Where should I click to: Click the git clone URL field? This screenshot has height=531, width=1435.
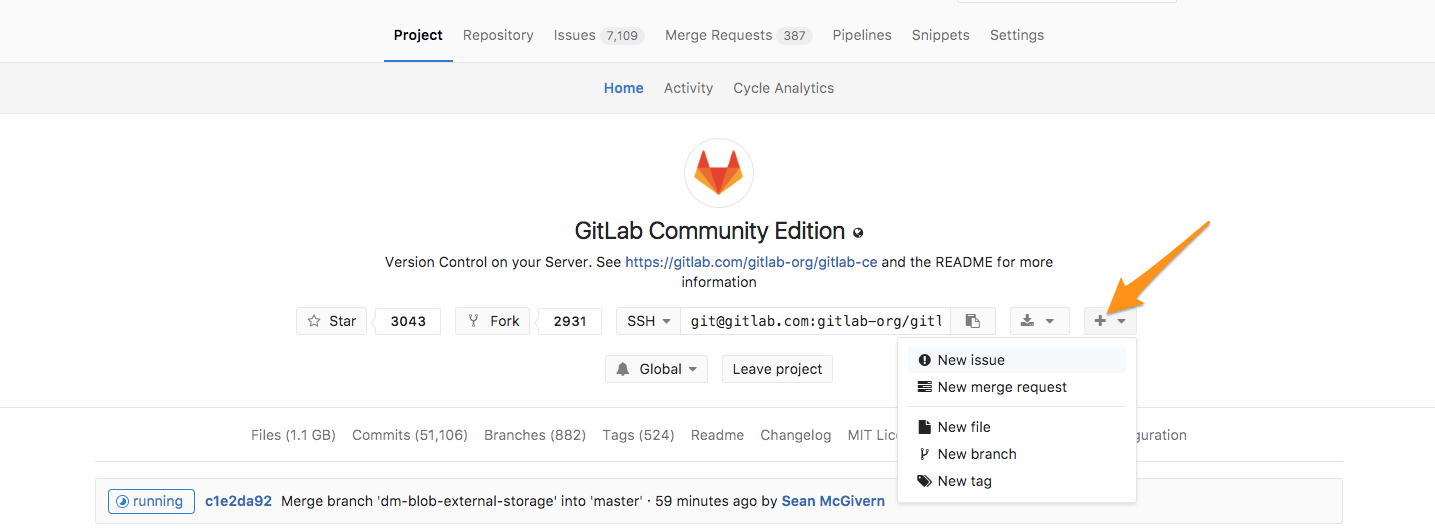click(x=815, y=321)
